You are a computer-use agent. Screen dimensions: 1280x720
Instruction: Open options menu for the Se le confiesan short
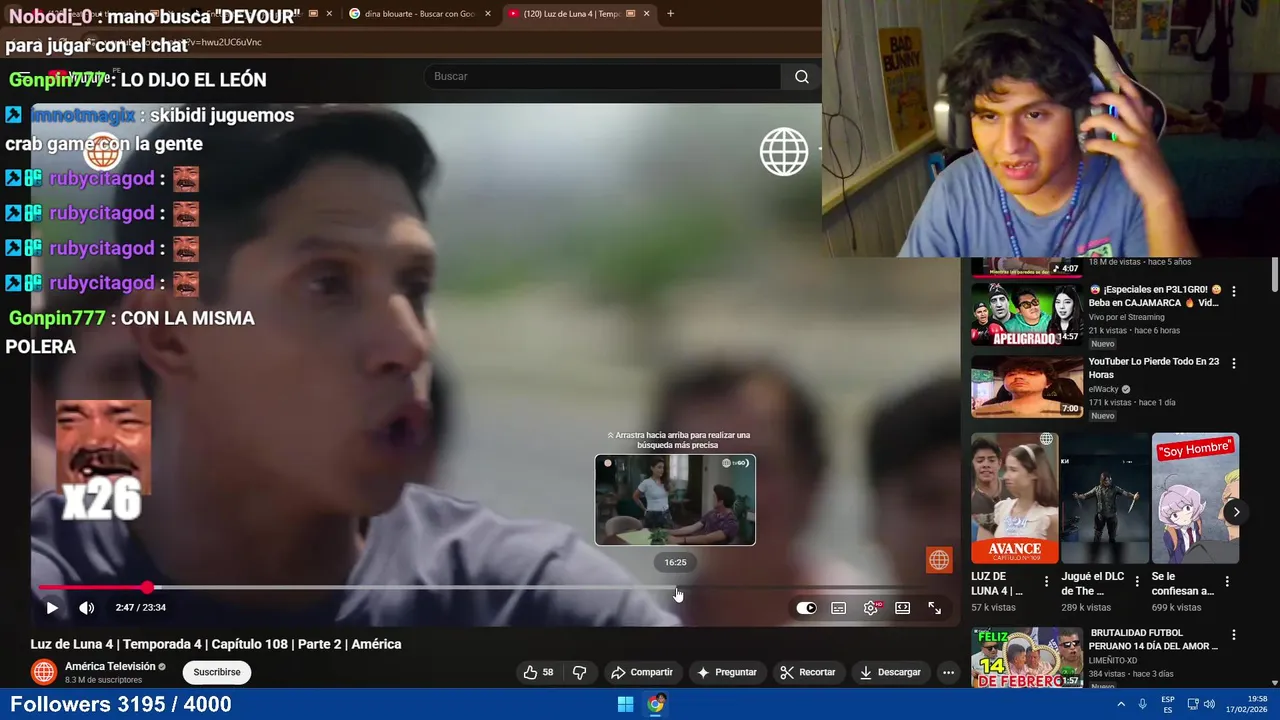pyautogui.click(x=1227, y=581)
